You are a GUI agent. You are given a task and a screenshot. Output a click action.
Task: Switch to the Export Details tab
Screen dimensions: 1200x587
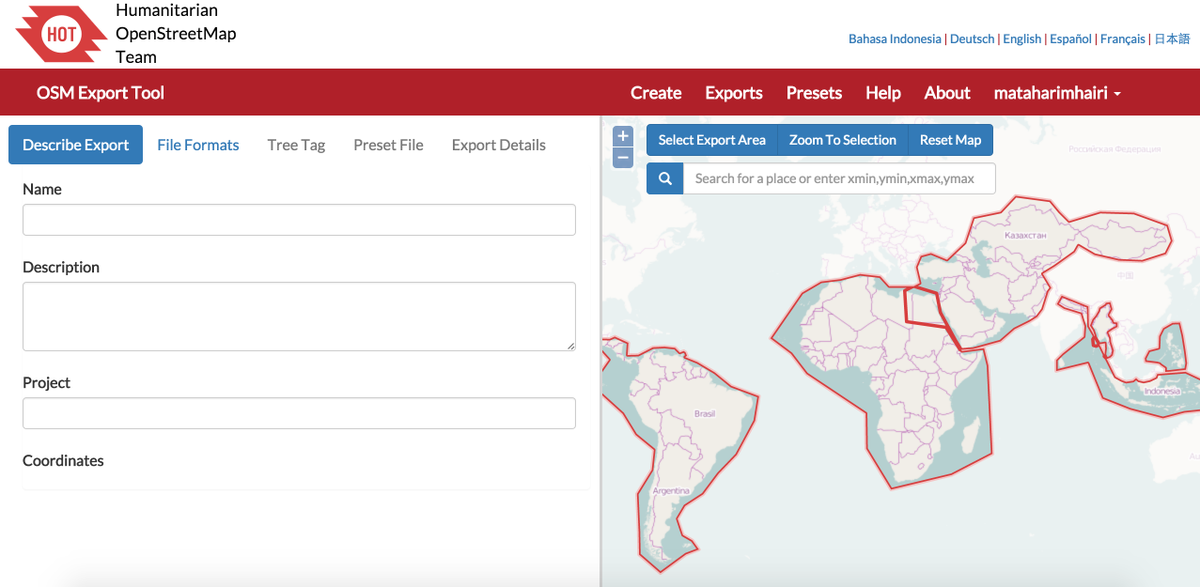coord(498,145)
